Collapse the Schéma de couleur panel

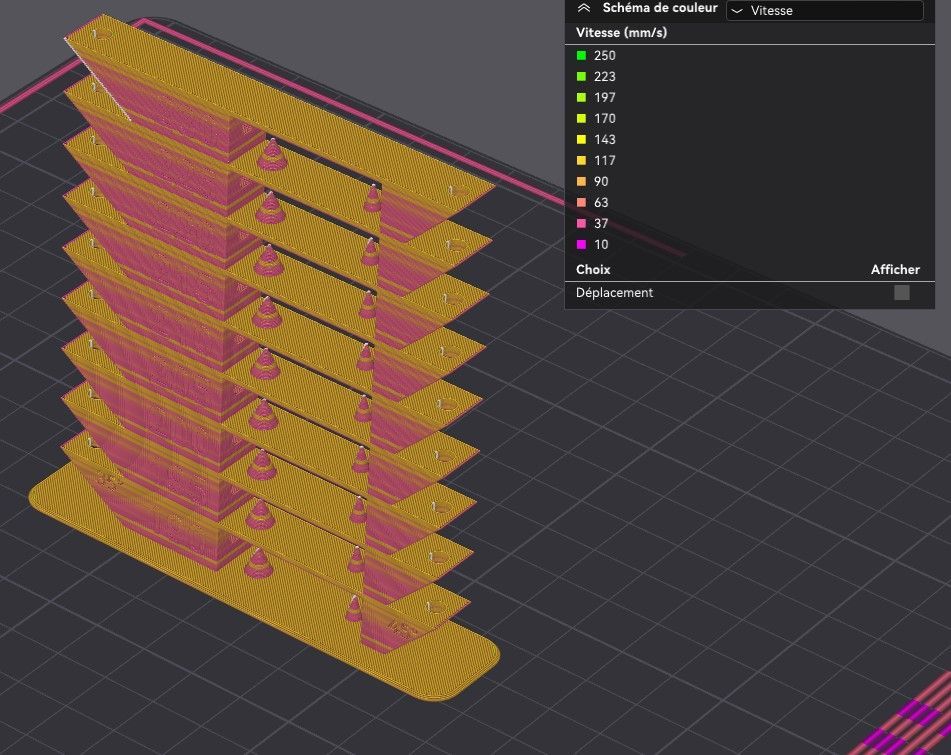tap(583, 8)
